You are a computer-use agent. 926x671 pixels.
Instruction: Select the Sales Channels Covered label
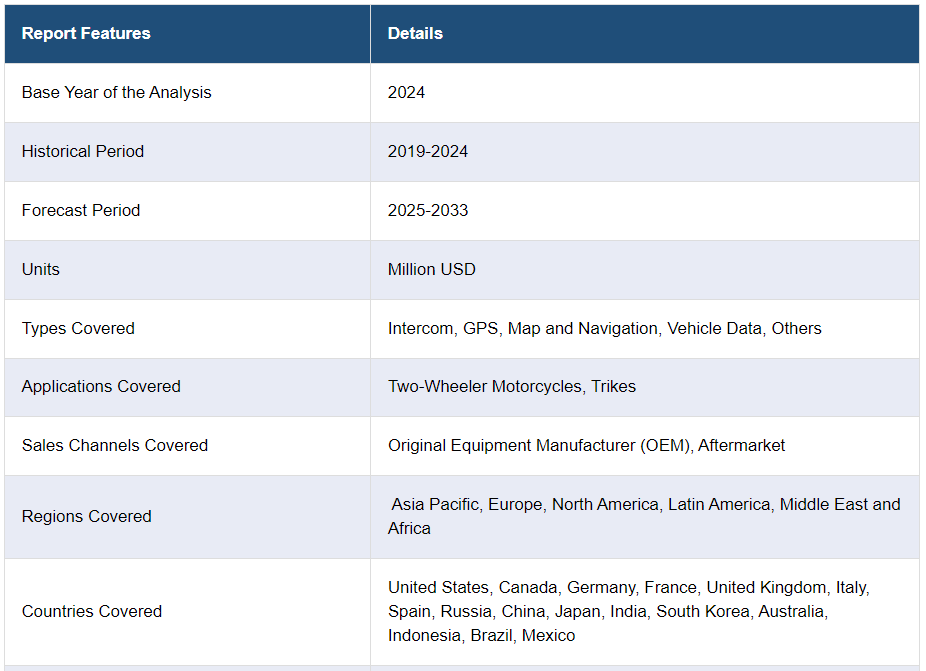(x=115, y=445)
